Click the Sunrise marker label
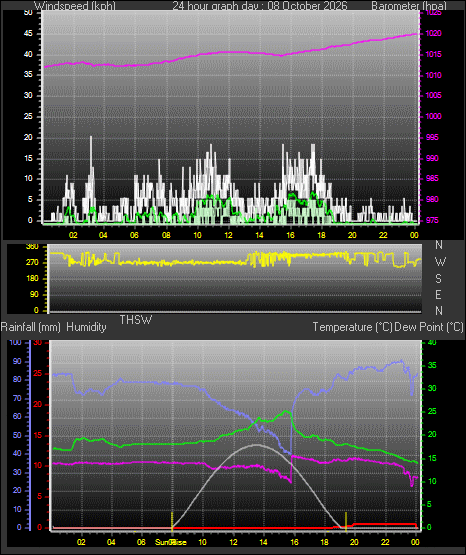466x555 pixels. point(171,542)
